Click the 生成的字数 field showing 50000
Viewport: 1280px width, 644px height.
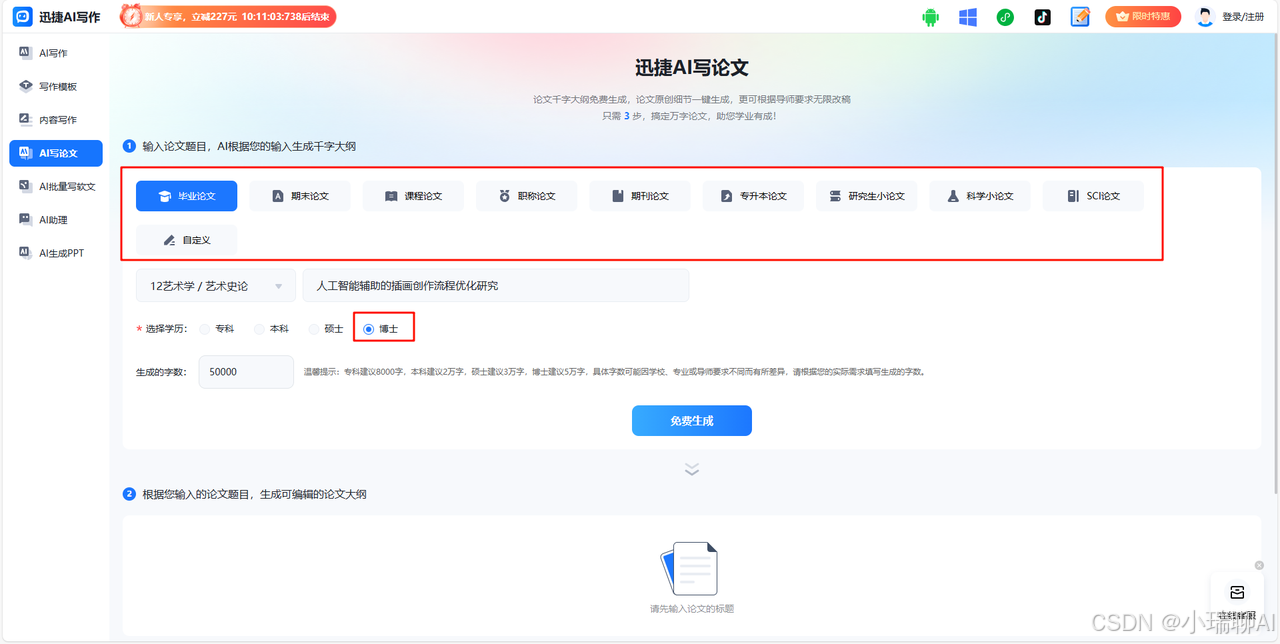click(x=246, y=372)
